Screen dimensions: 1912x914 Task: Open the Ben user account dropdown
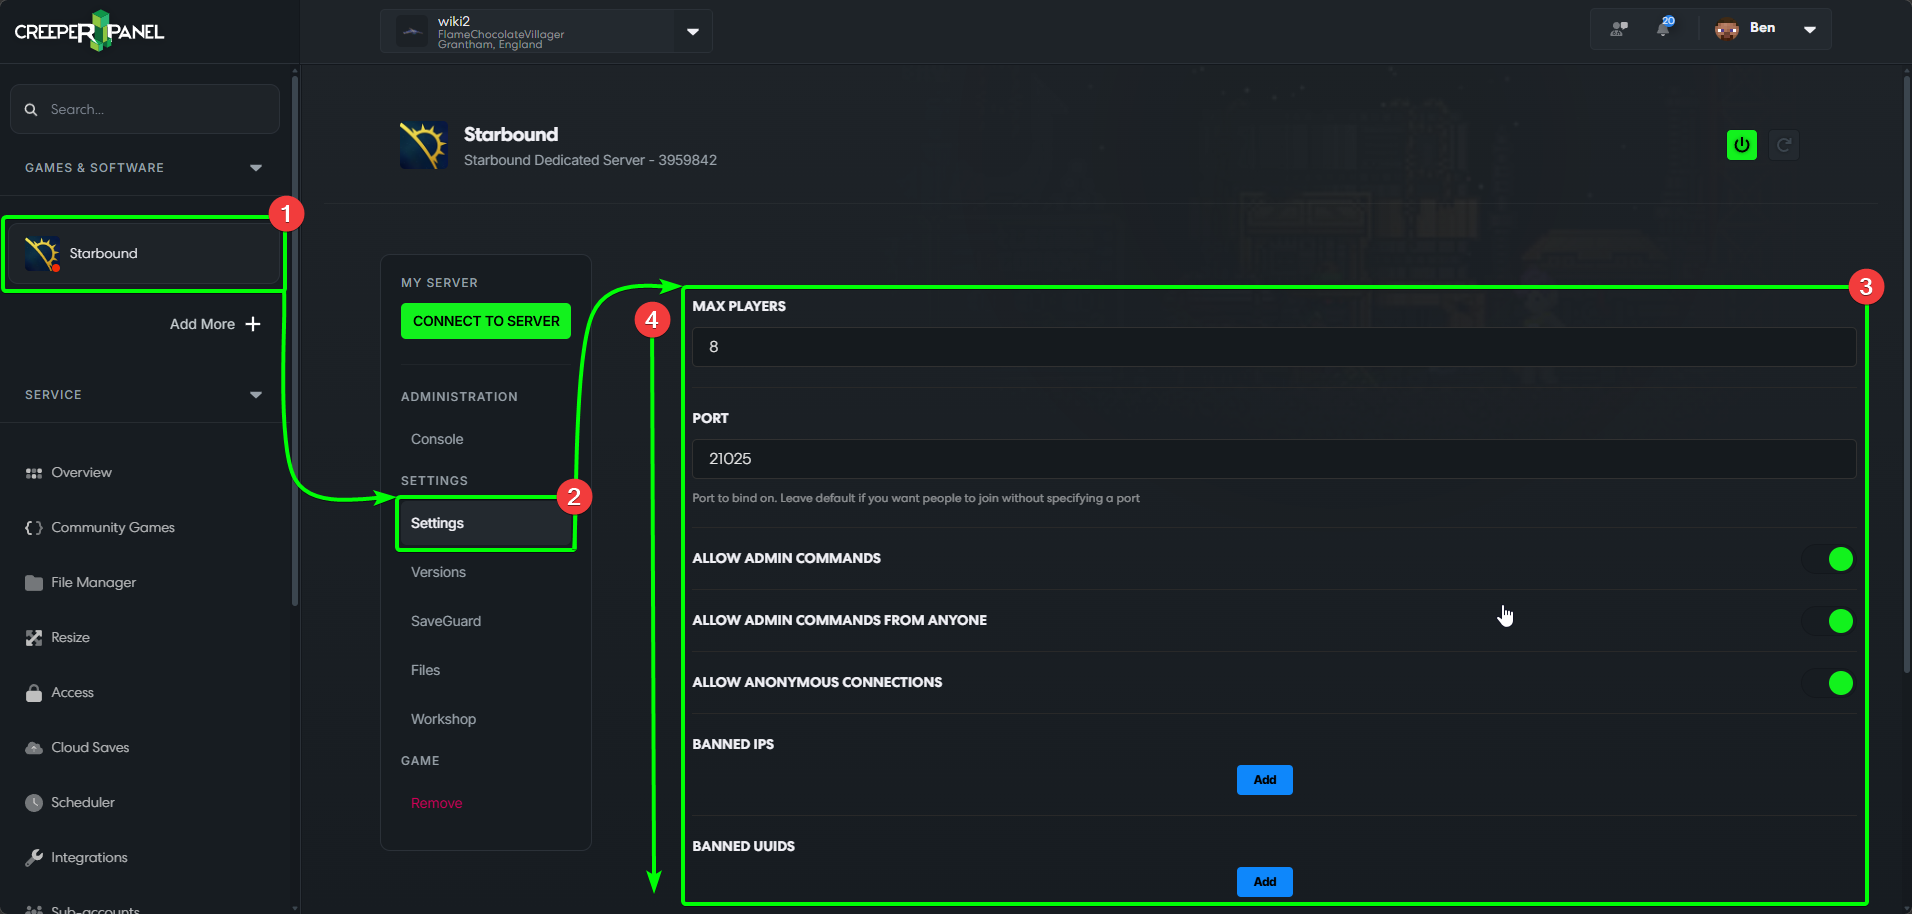tap(1809, 29)
